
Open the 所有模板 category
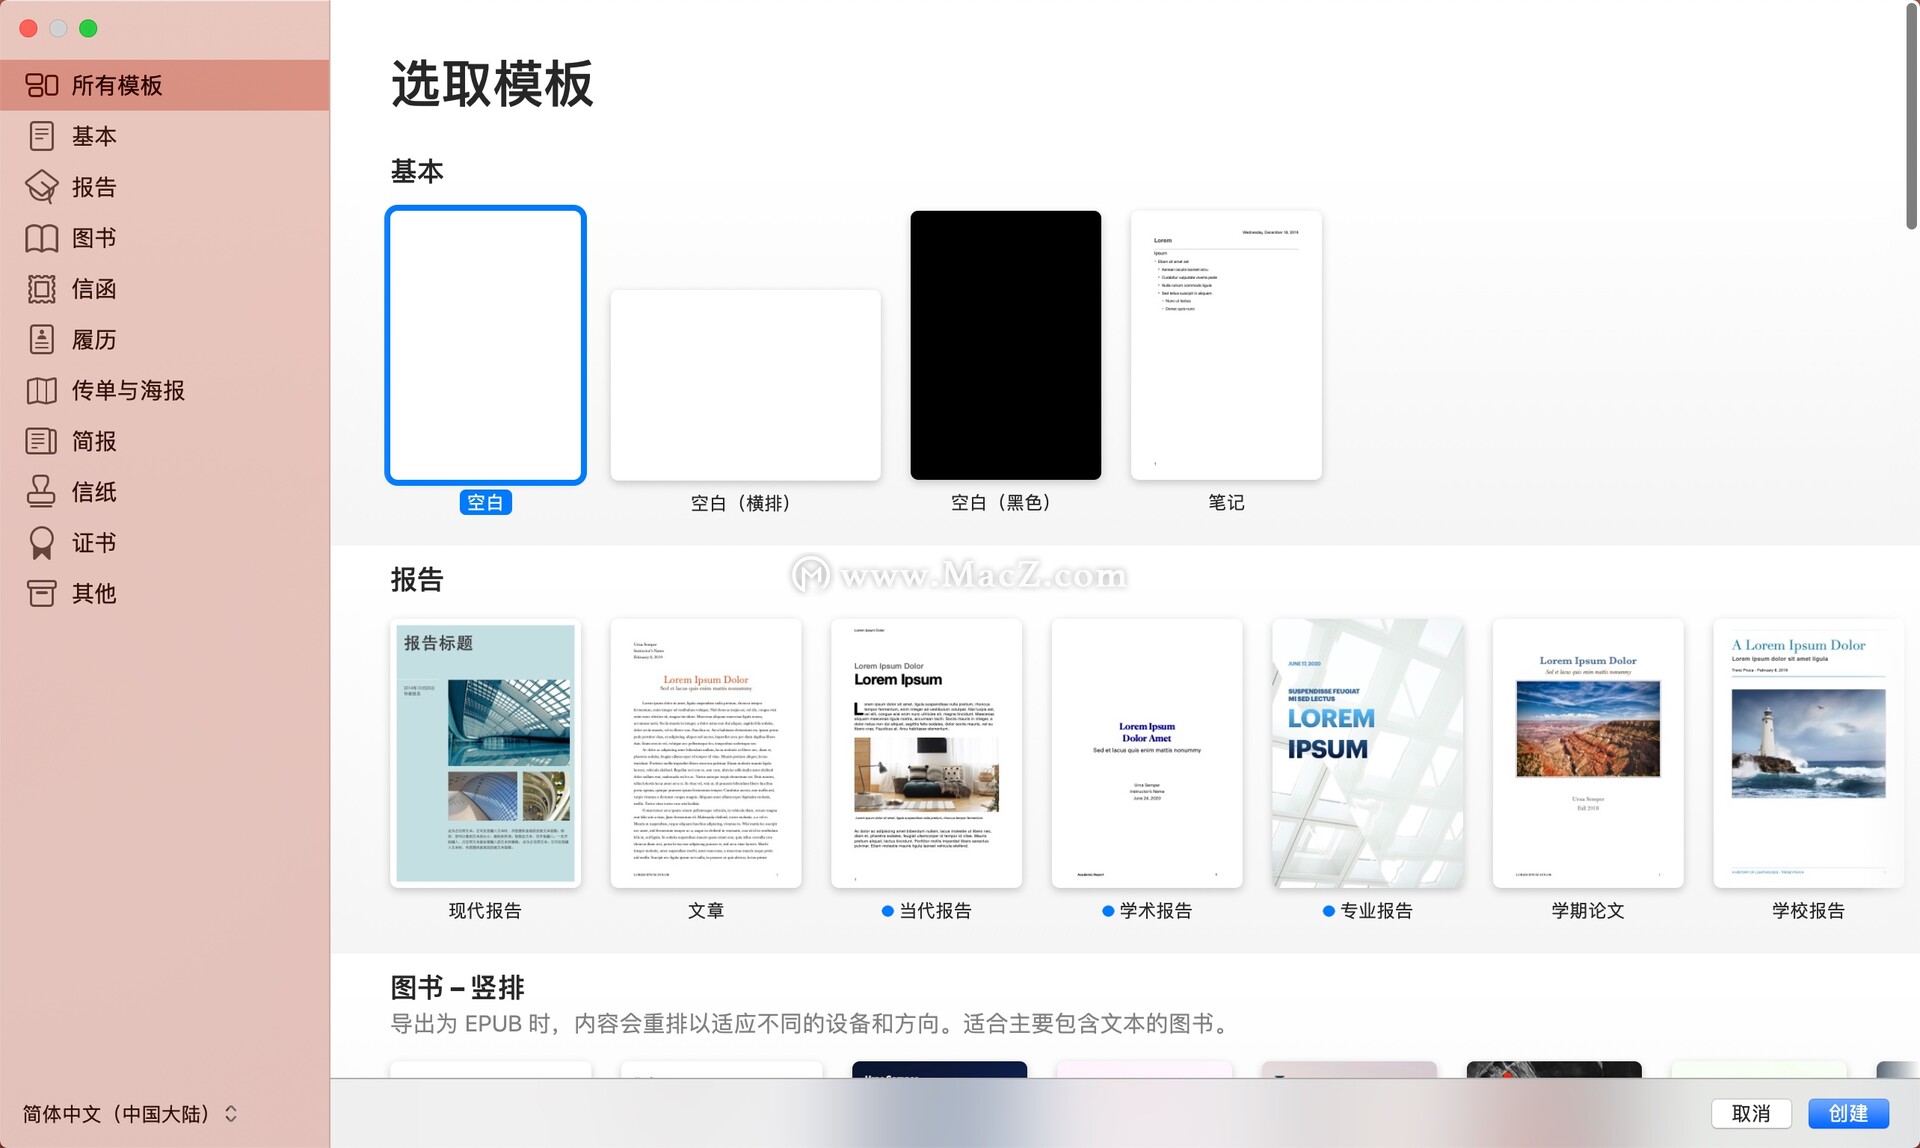point(165,85)
